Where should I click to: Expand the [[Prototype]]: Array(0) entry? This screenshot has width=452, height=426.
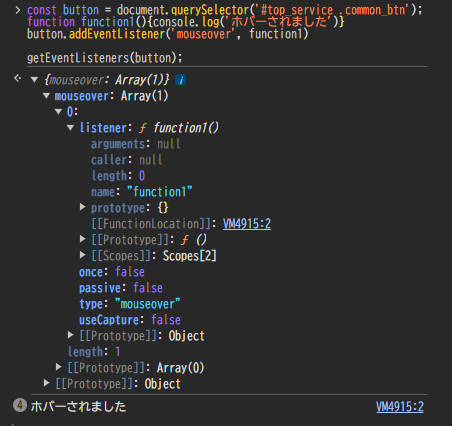coord(59,367)
